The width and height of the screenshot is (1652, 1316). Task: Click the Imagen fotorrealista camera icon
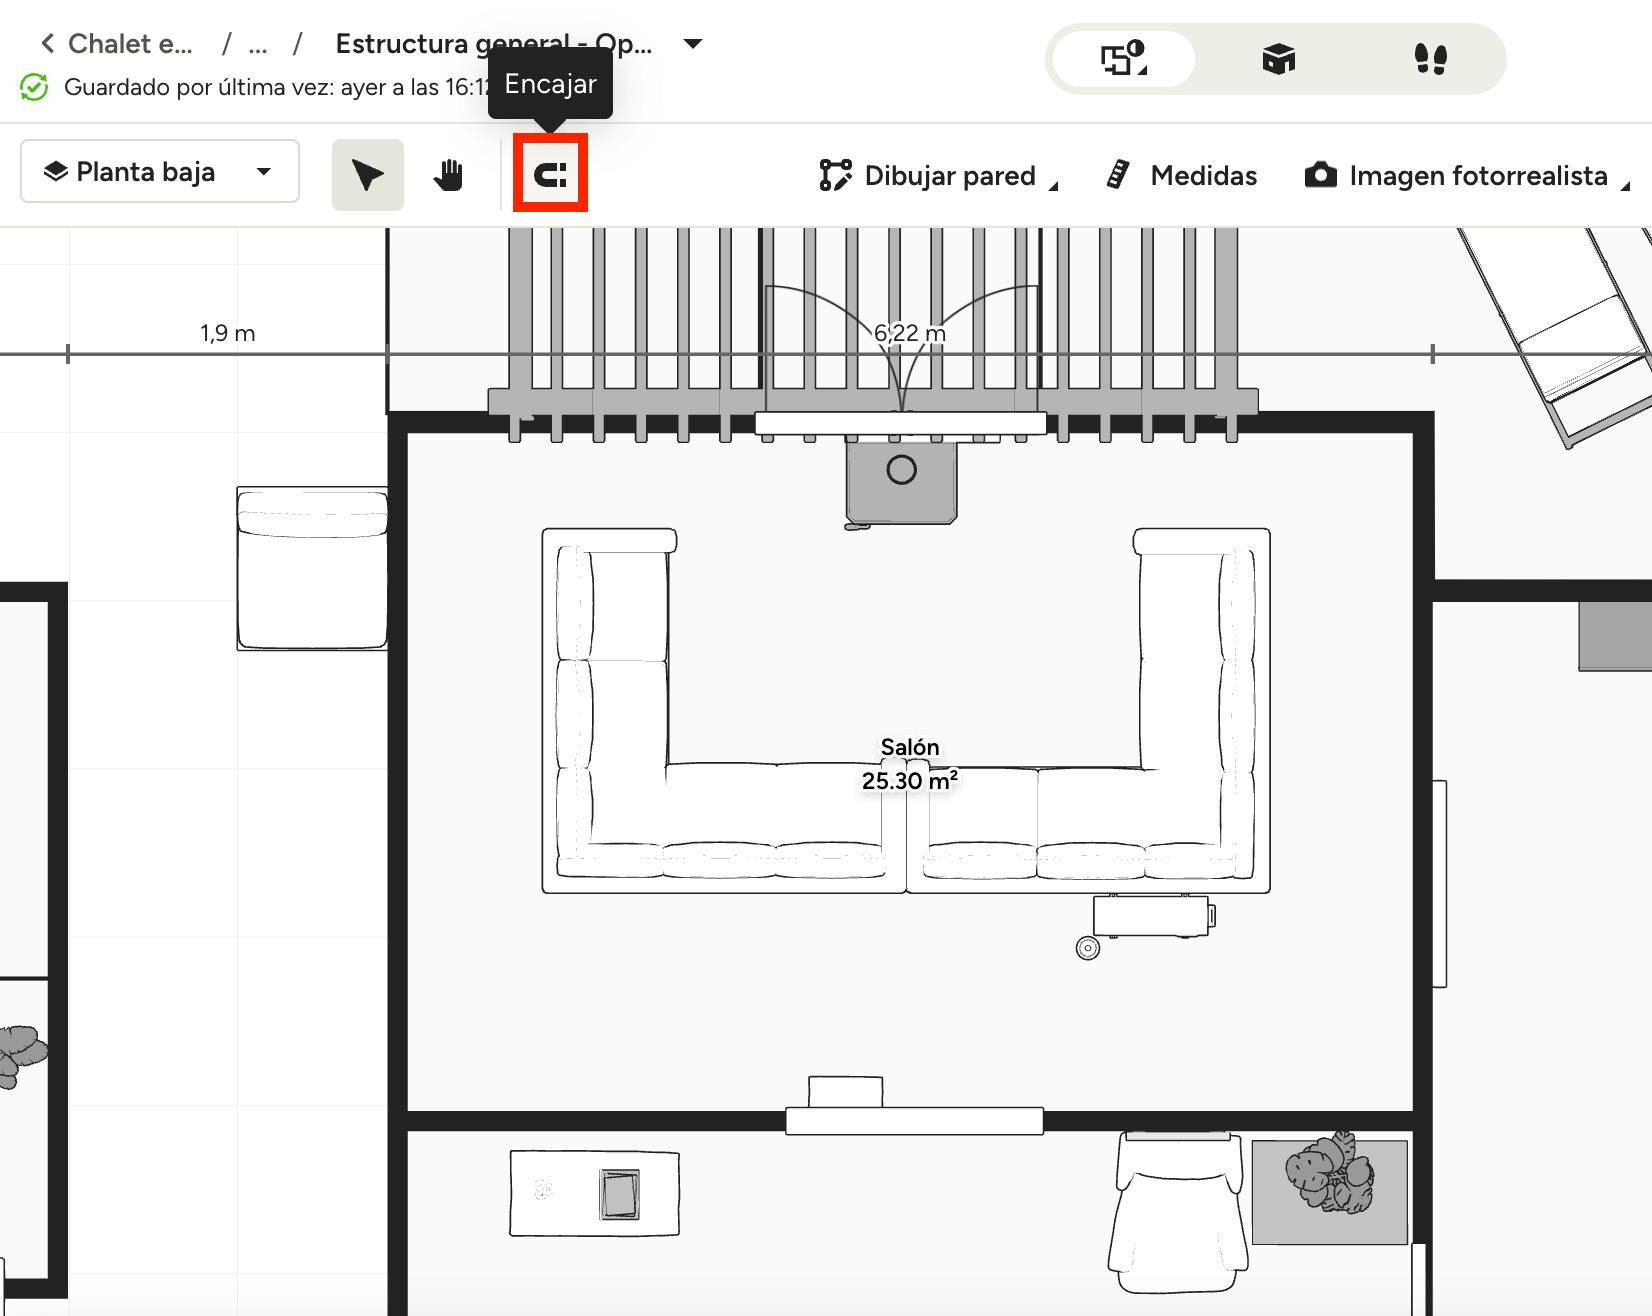point(1320,175)
